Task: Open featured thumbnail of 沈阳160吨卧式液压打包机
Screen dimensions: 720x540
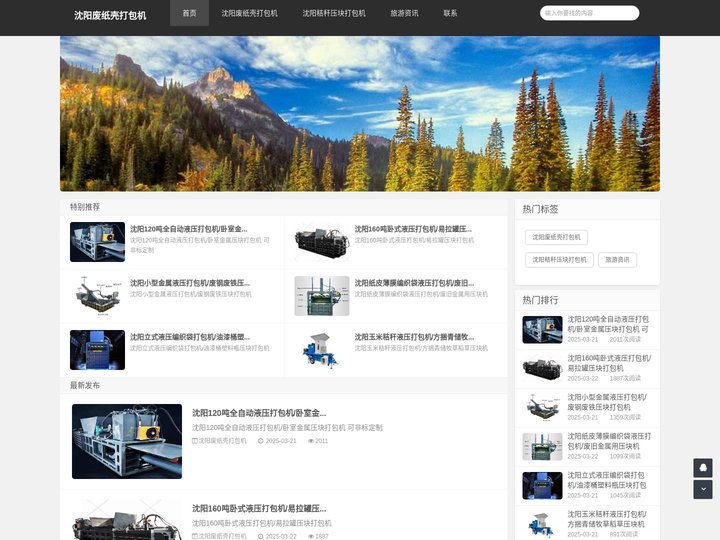Action: [x=321, y=242]
